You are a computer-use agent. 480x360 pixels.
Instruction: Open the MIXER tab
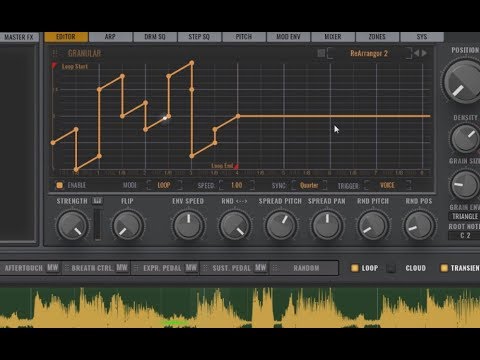click(x=333, y=37)
